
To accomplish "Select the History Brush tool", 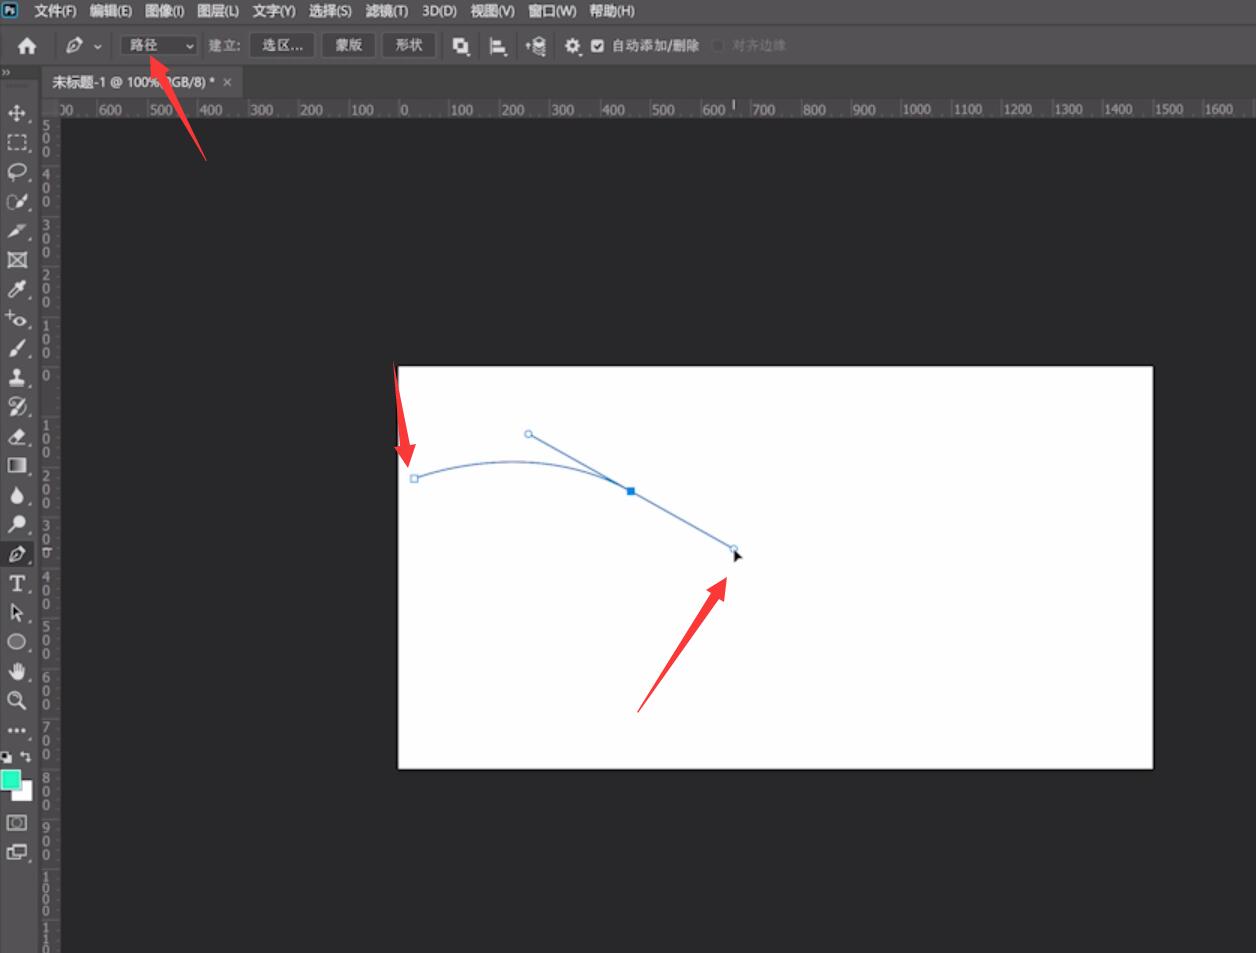I will coord(17,406).
